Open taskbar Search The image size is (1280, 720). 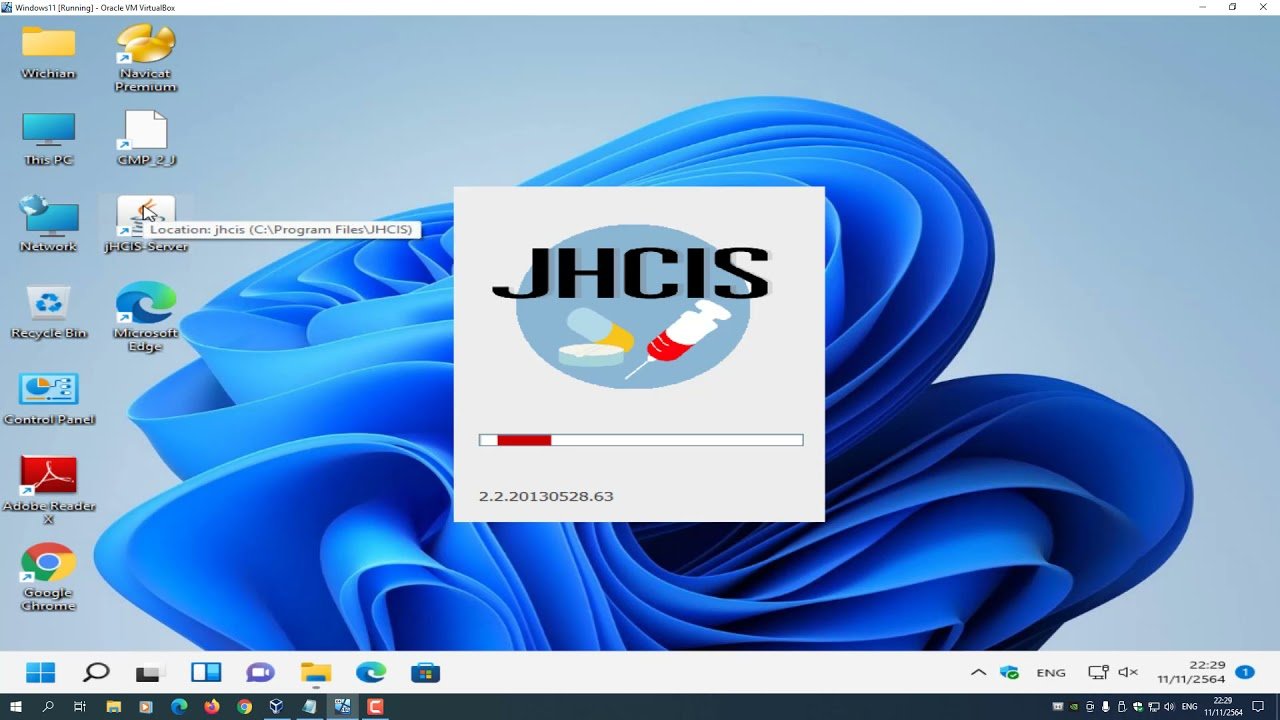[95, 672]
